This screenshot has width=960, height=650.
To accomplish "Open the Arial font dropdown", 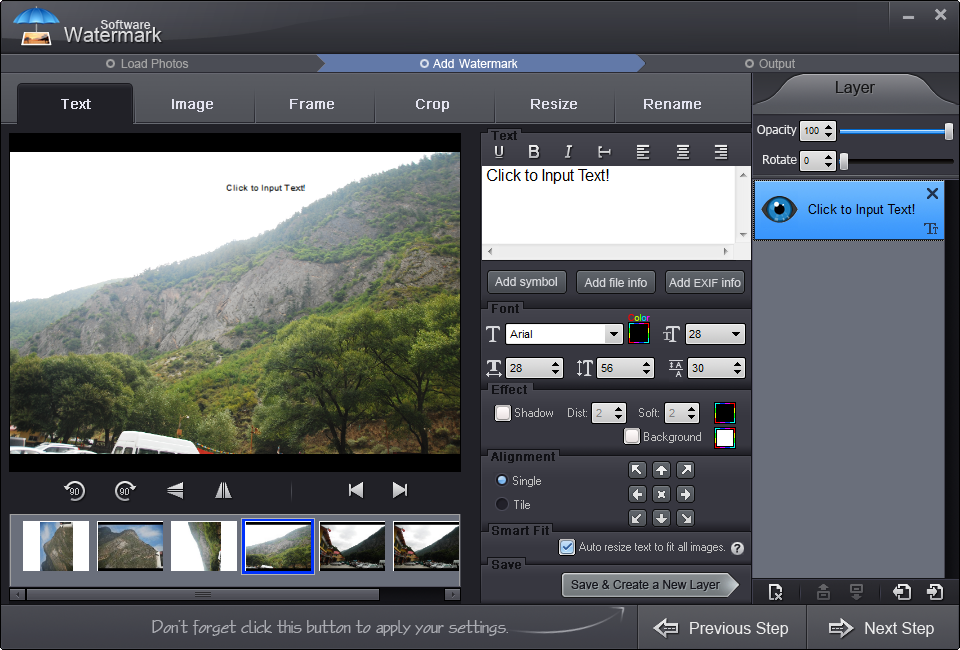I will [564, 334].
